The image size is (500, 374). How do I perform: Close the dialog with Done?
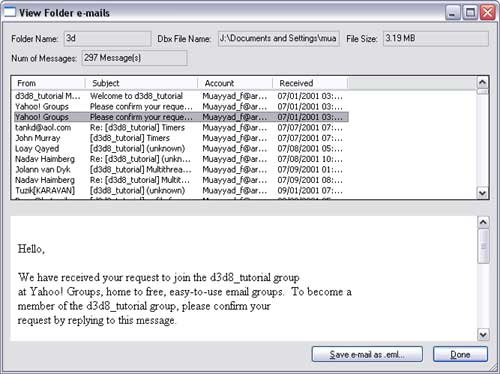(460, 354)
